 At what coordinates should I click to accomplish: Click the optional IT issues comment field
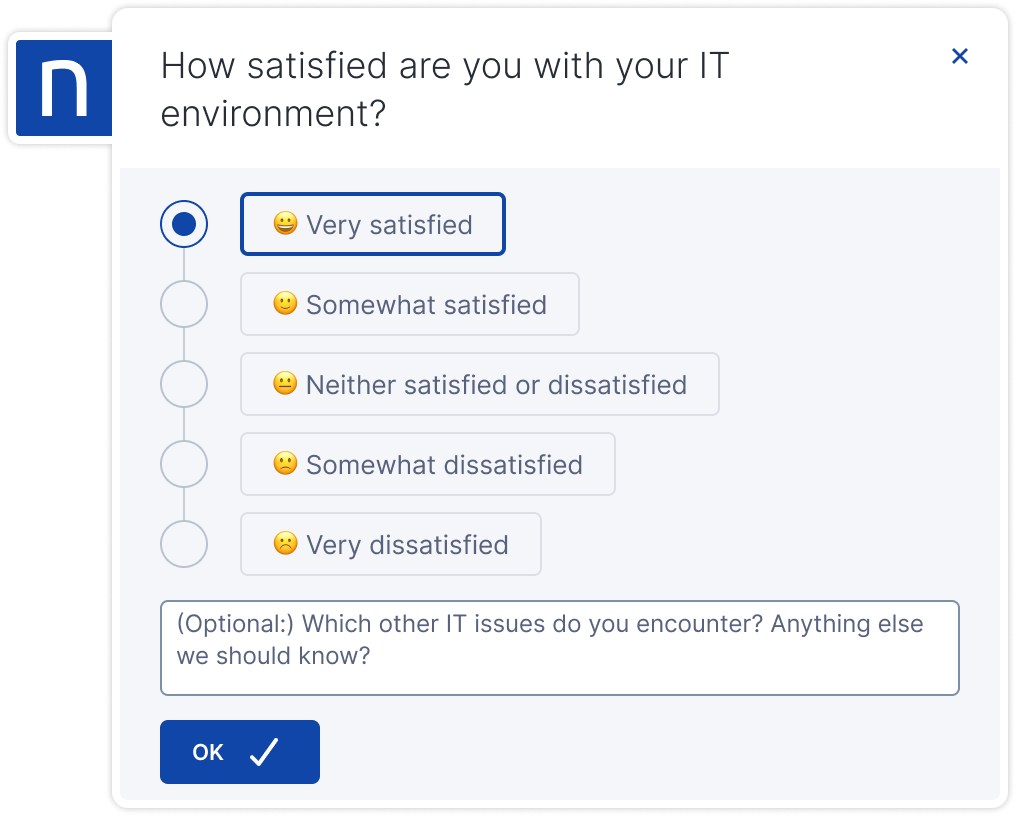[560, 648]
